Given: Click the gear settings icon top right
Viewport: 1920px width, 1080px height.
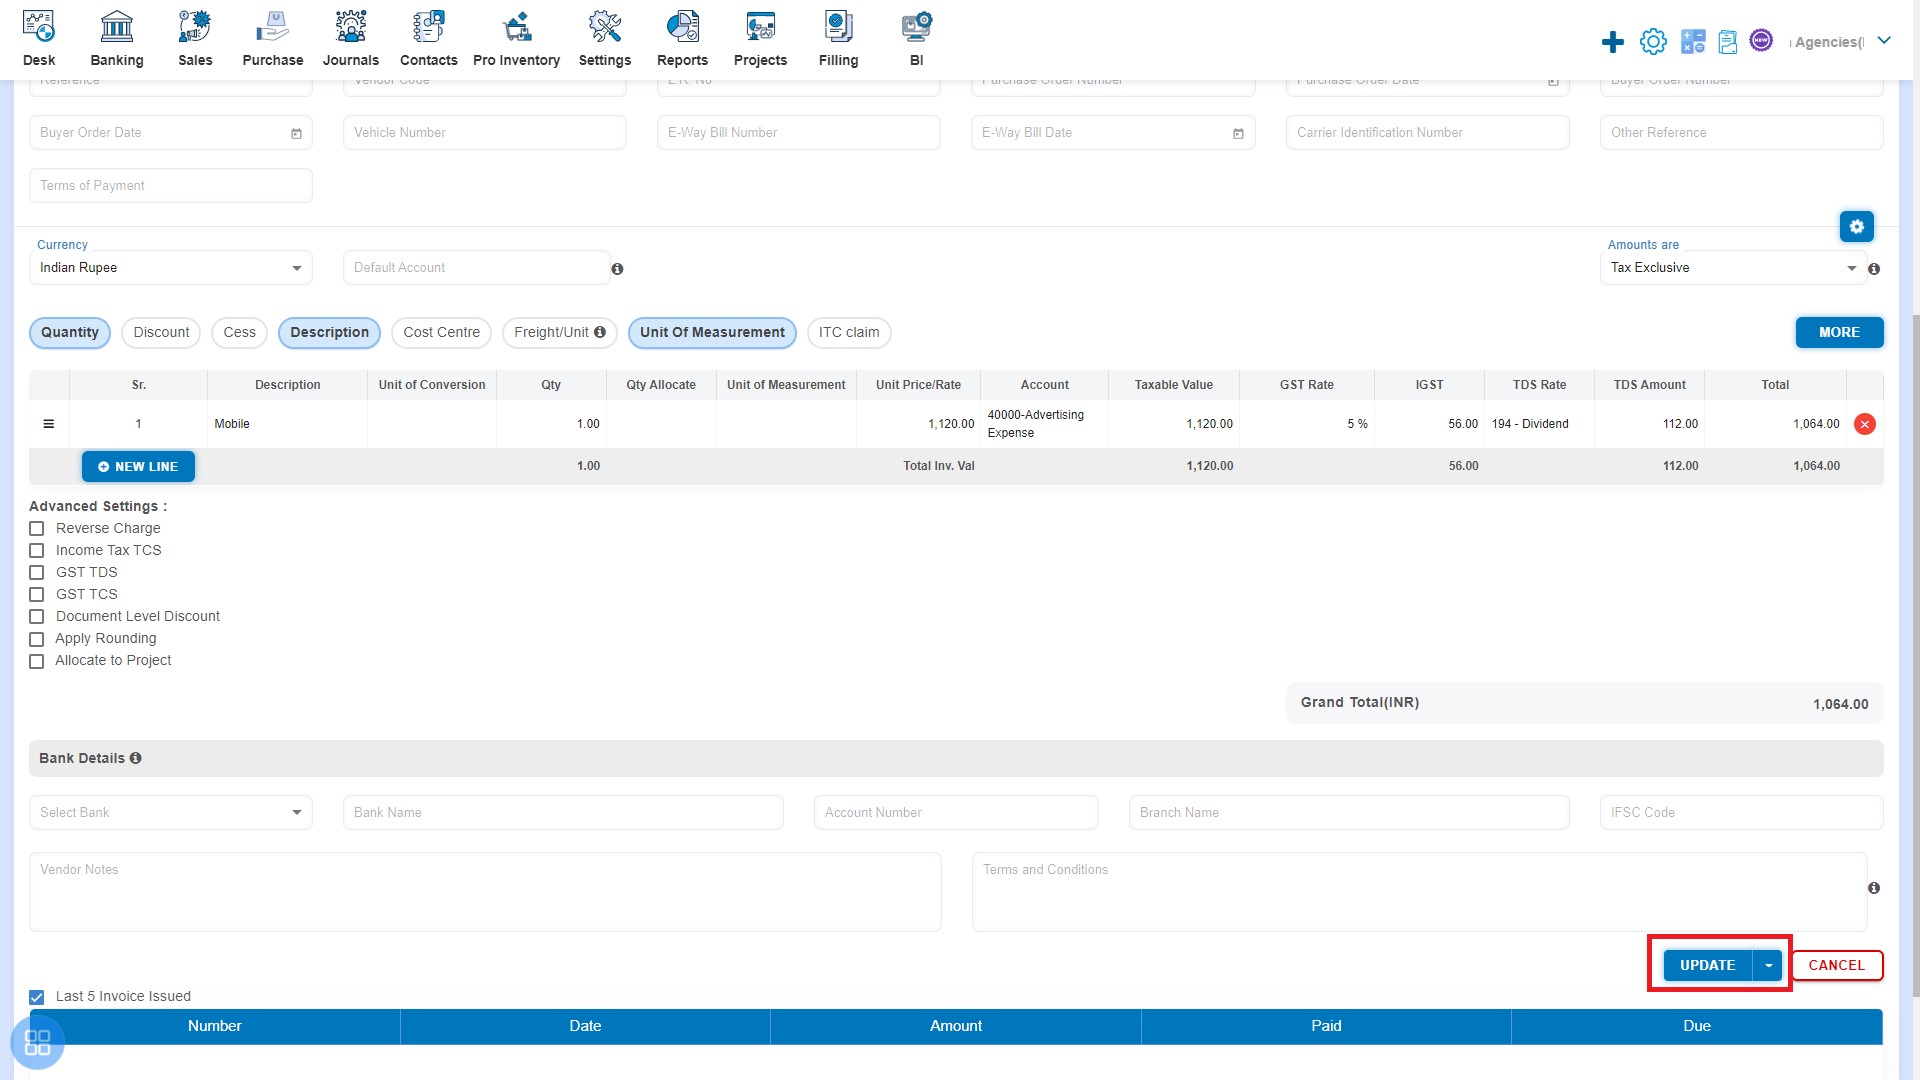Looking at the screenshot, I should [x=1654, y=41].
